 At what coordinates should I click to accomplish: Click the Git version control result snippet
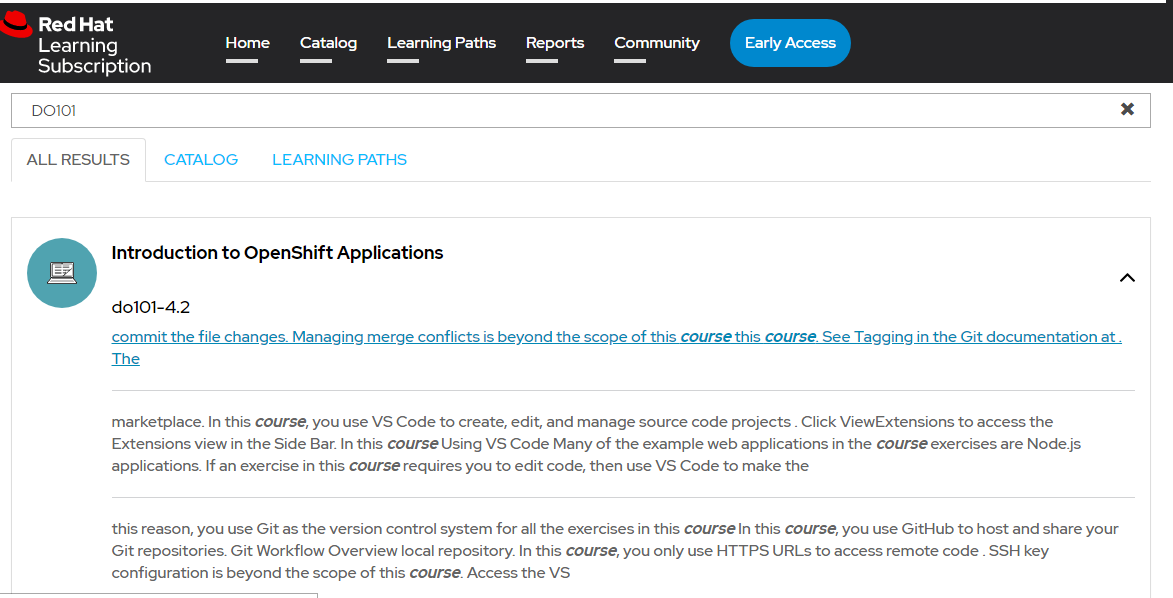click(x=616, y=550)
